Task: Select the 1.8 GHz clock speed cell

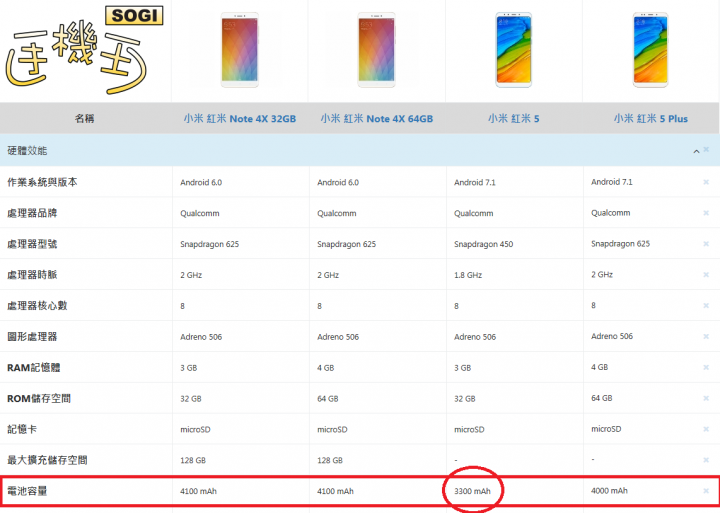Action: pos(468,275)
